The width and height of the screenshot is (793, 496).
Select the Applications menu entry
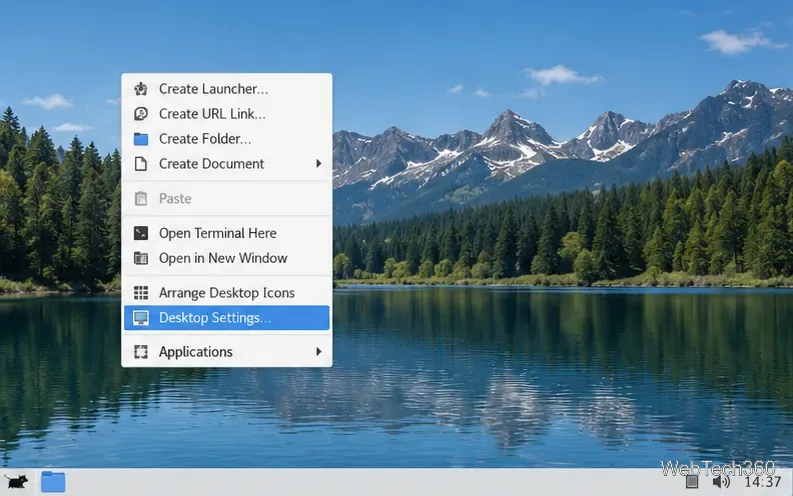[x=227, y=352]
